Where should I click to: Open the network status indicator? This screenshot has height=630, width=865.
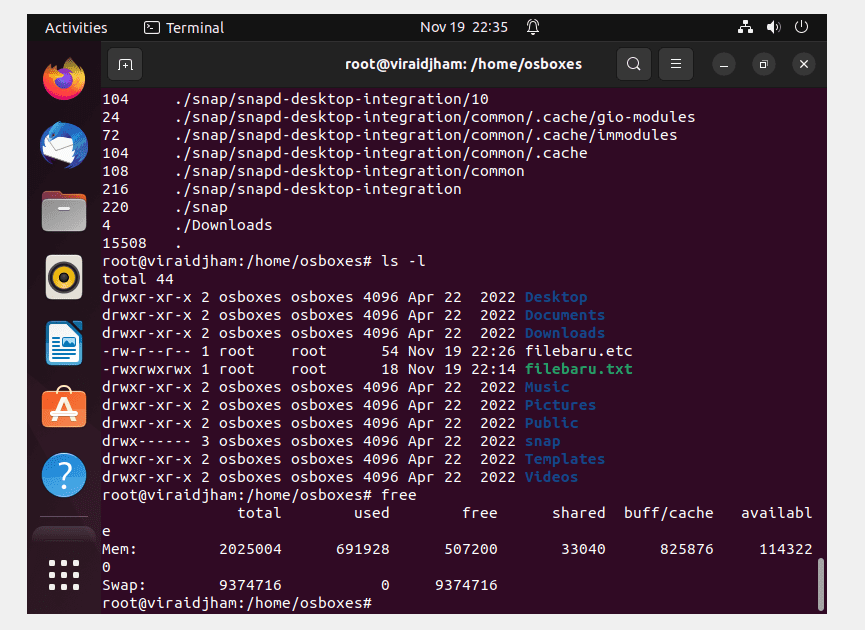click(x=745, y=27)
